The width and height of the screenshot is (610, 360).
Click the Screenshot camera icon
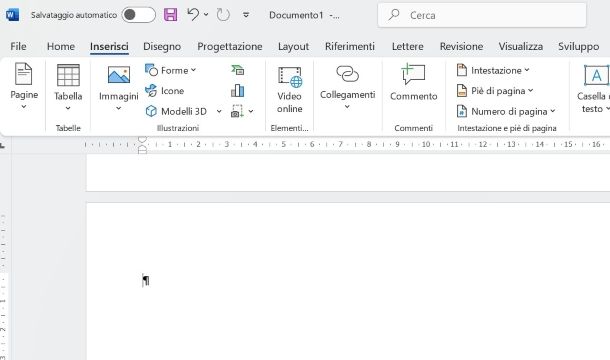237,111
